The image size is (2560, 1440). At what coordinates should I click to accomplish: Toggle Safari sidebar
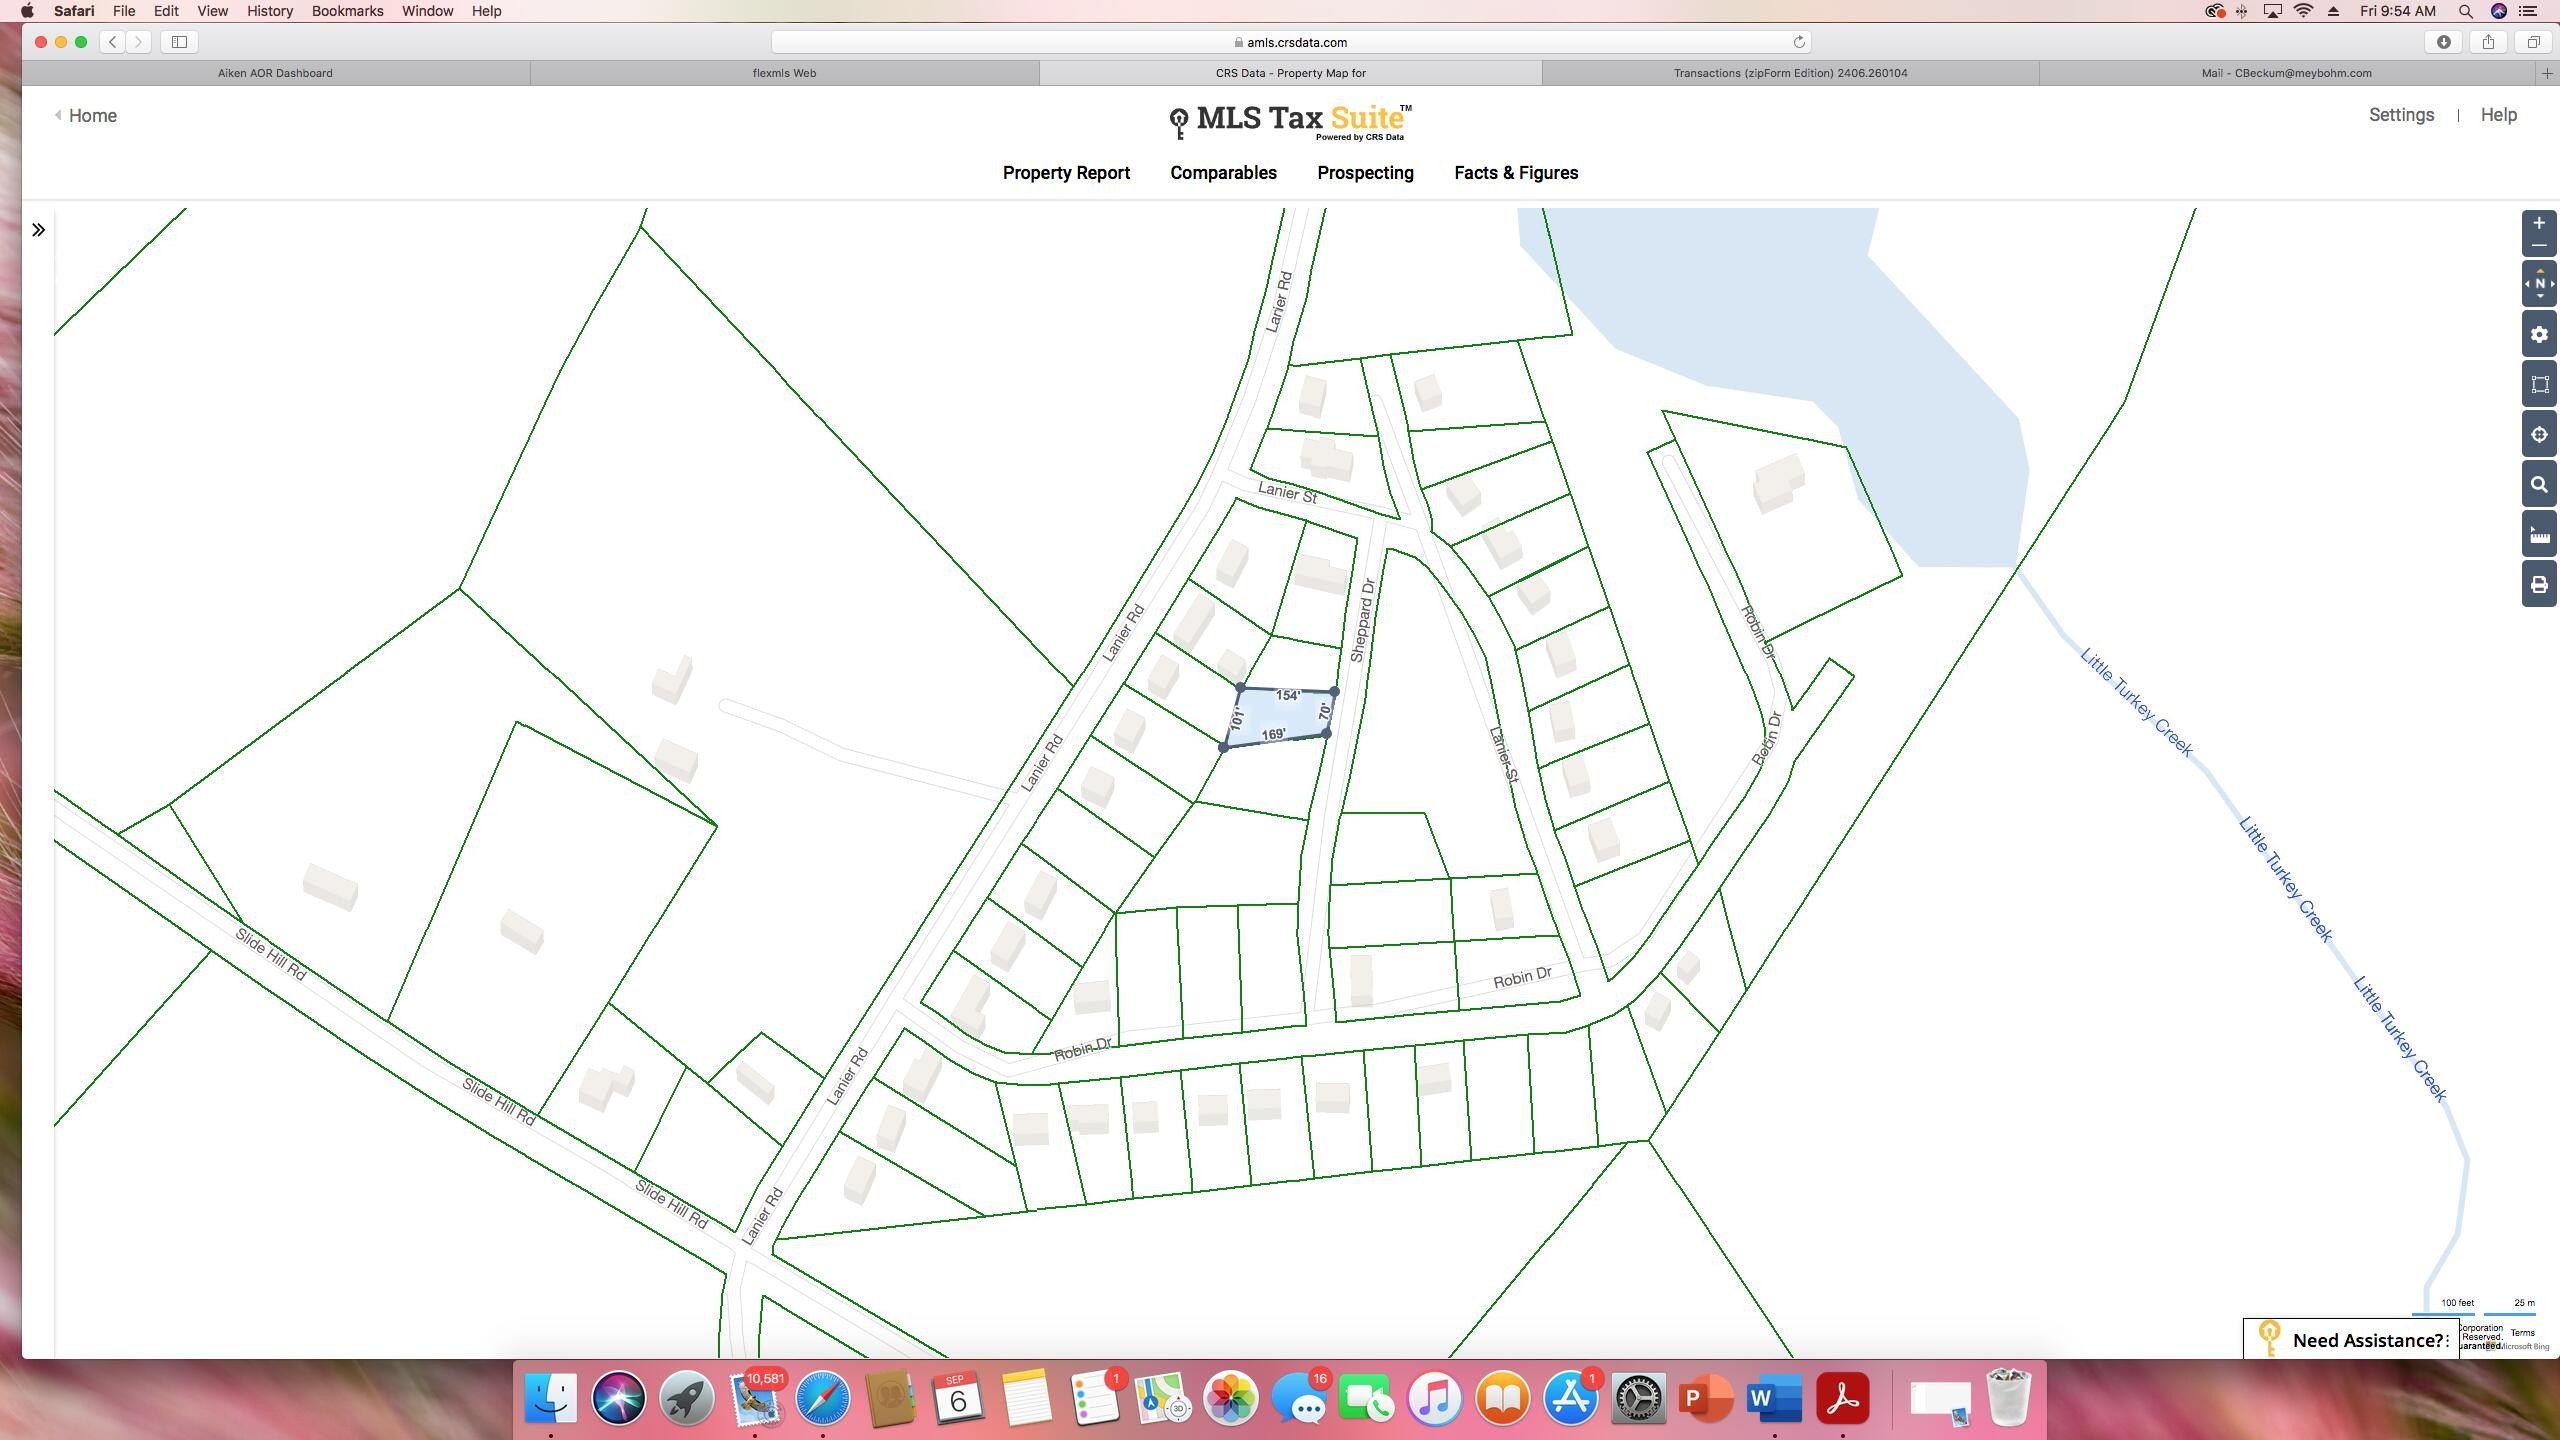coord(180,42)
